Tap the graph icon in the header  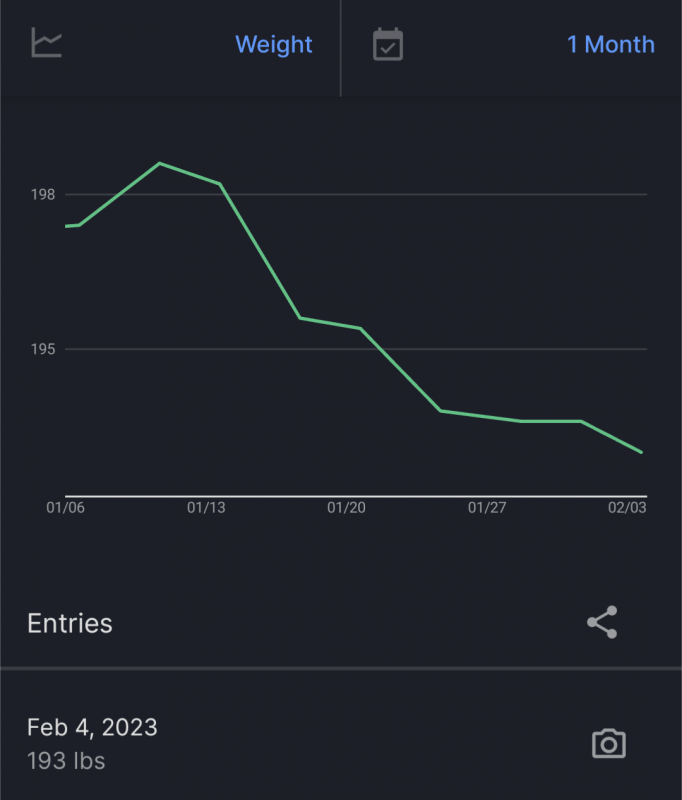point(46,44)
